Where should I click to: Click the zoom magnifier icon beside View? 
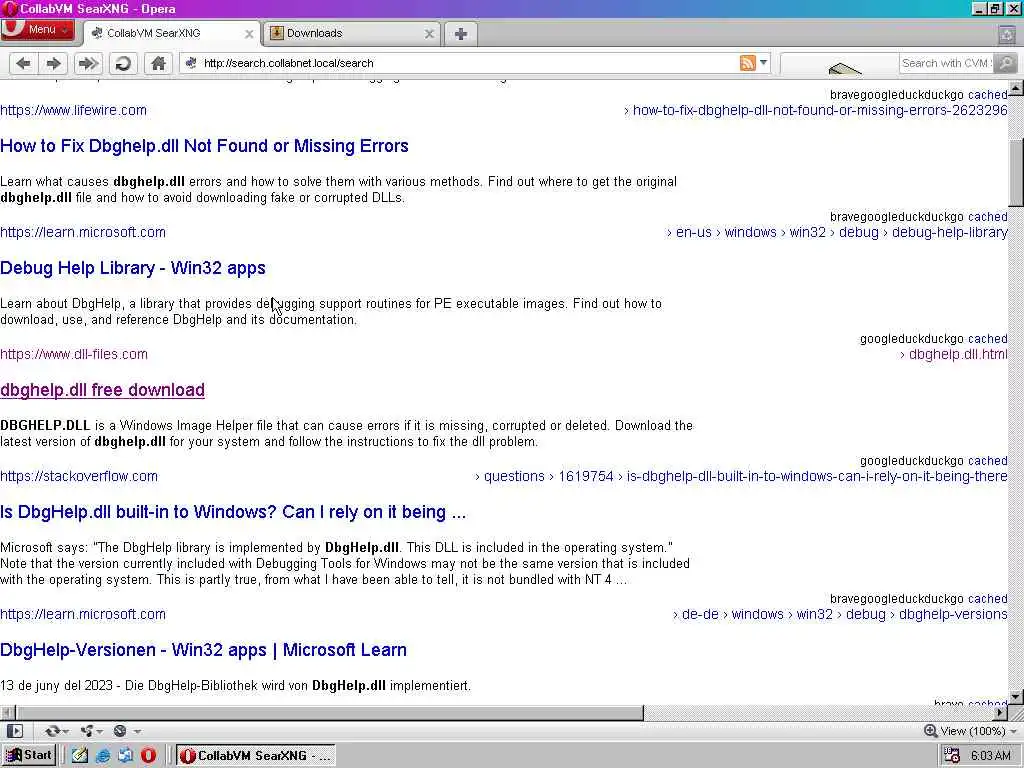tap(931, 731)
